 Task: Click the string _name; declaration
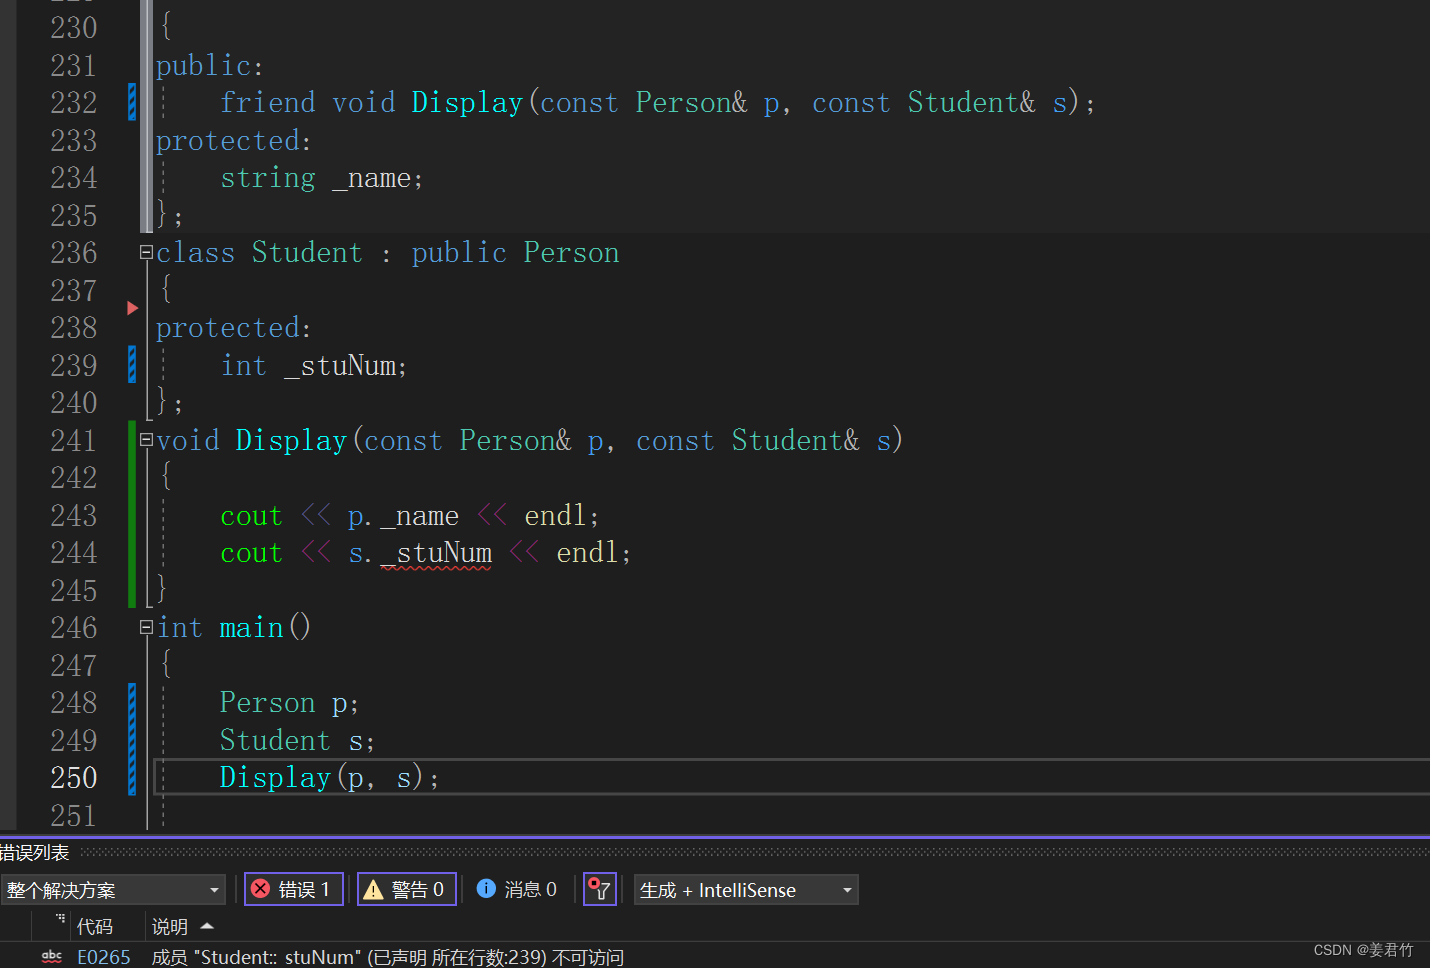click(321, 178)
